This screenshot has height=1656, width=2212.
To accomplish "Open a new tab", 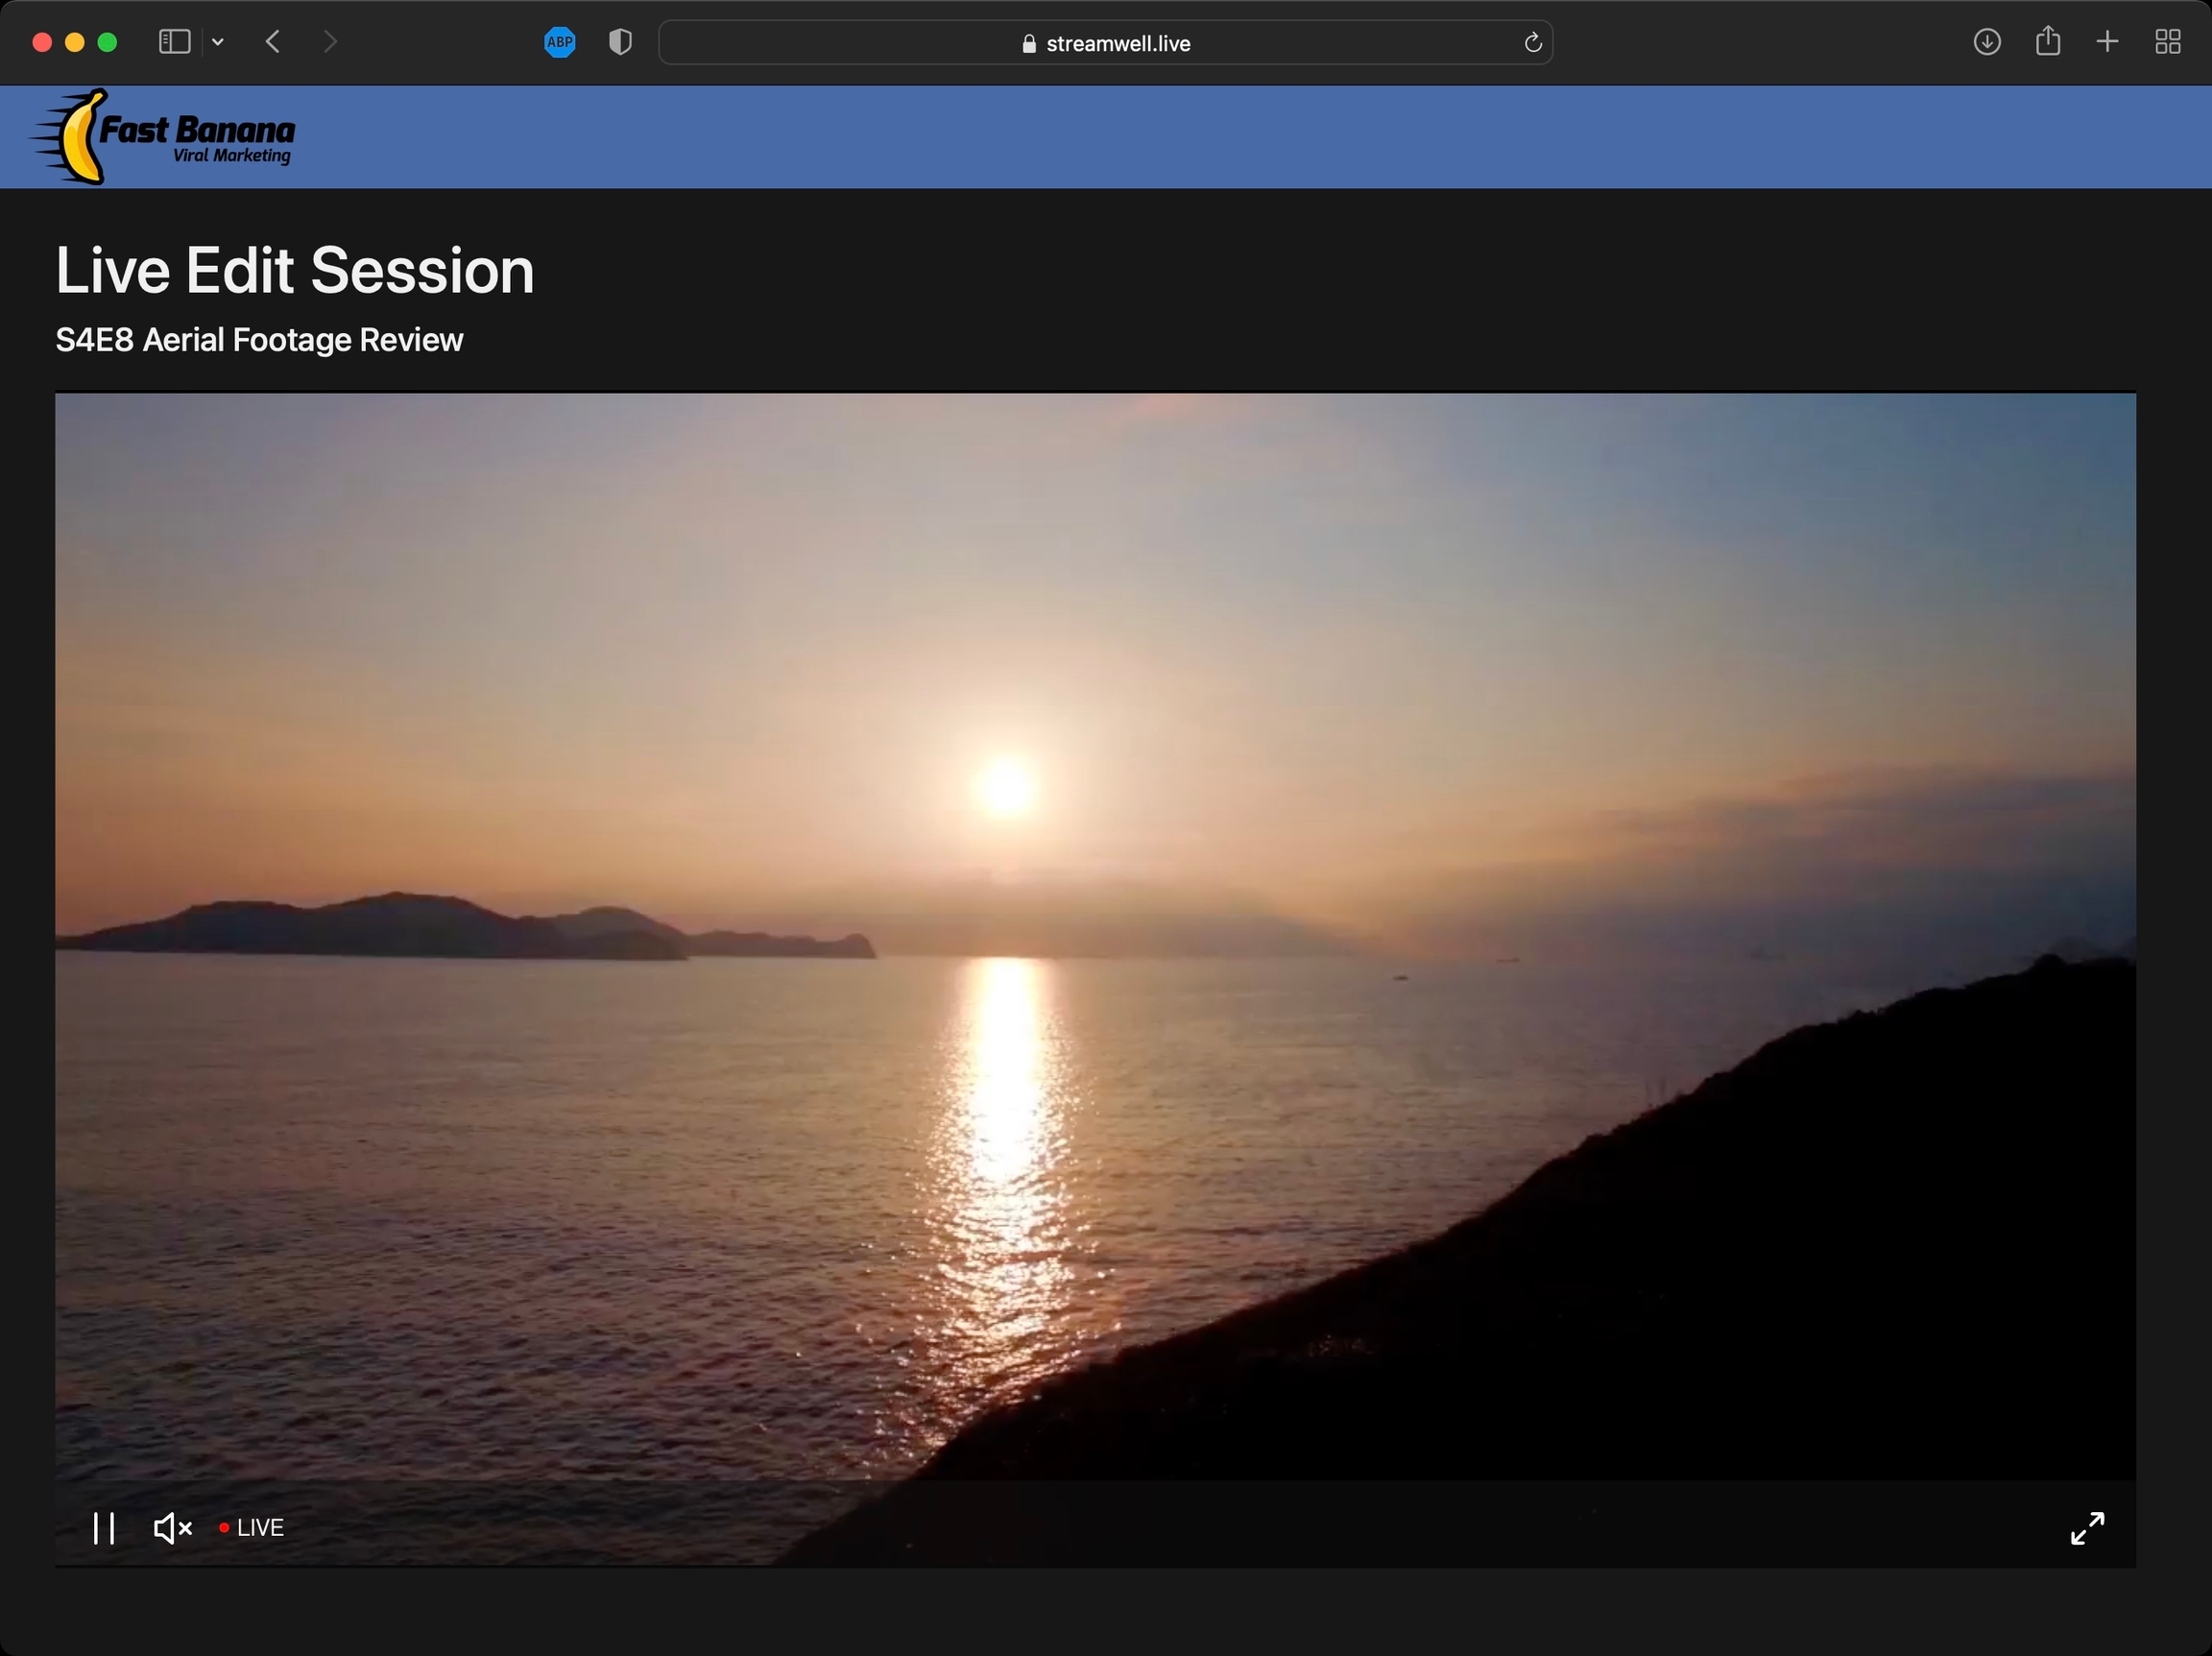I will [2107, 42].
